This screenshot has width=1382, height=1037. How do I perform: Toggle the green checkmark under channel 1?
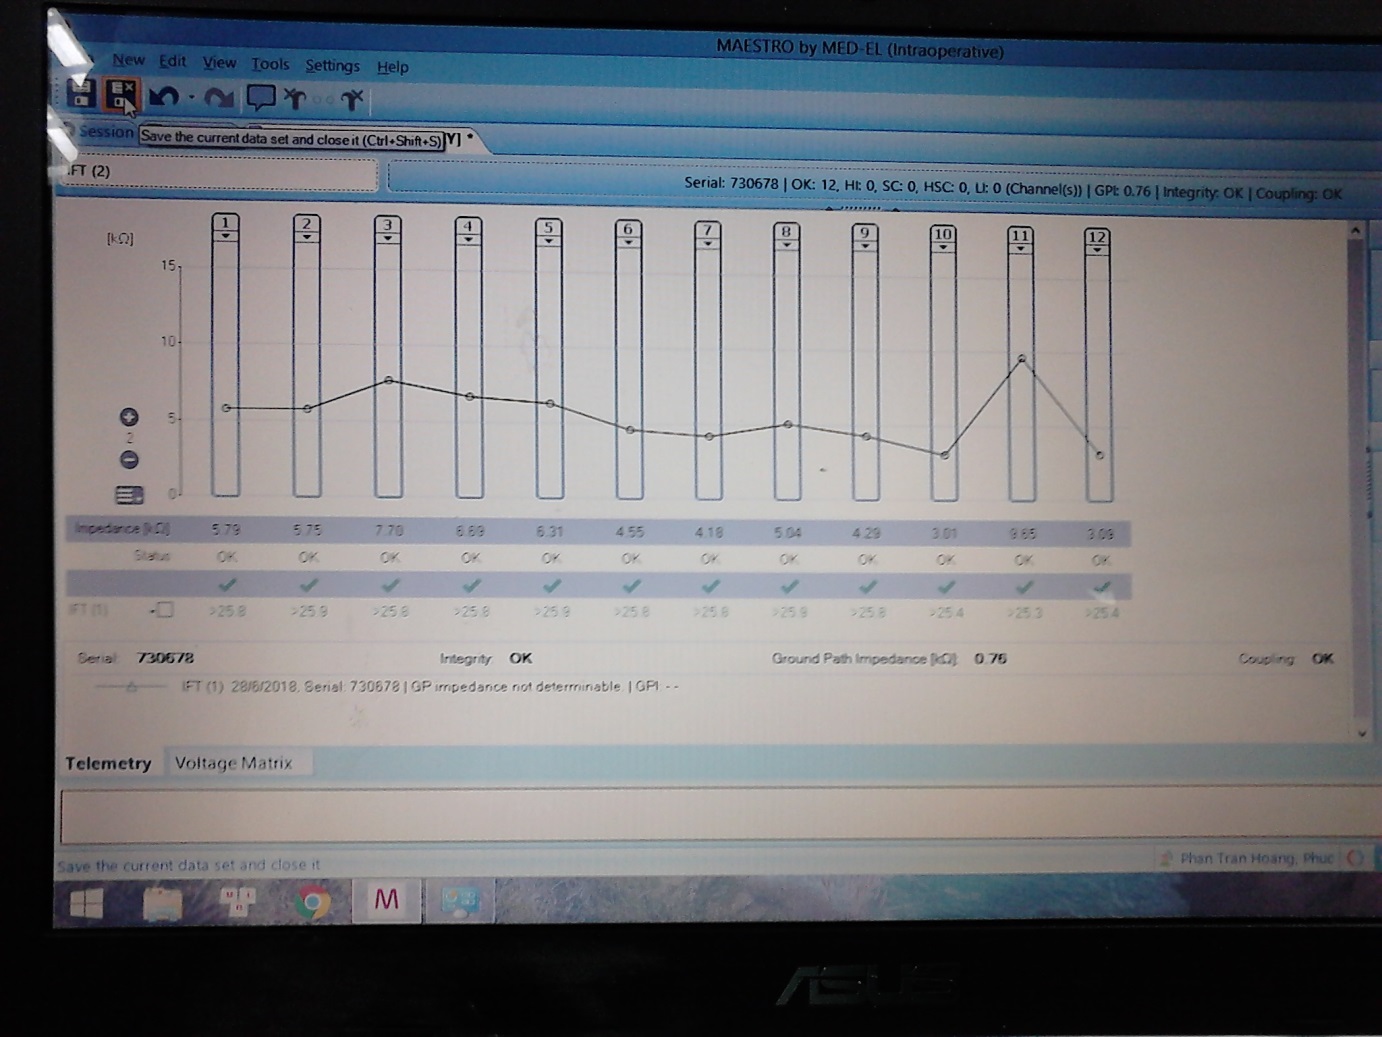click(x=227, y=585)
